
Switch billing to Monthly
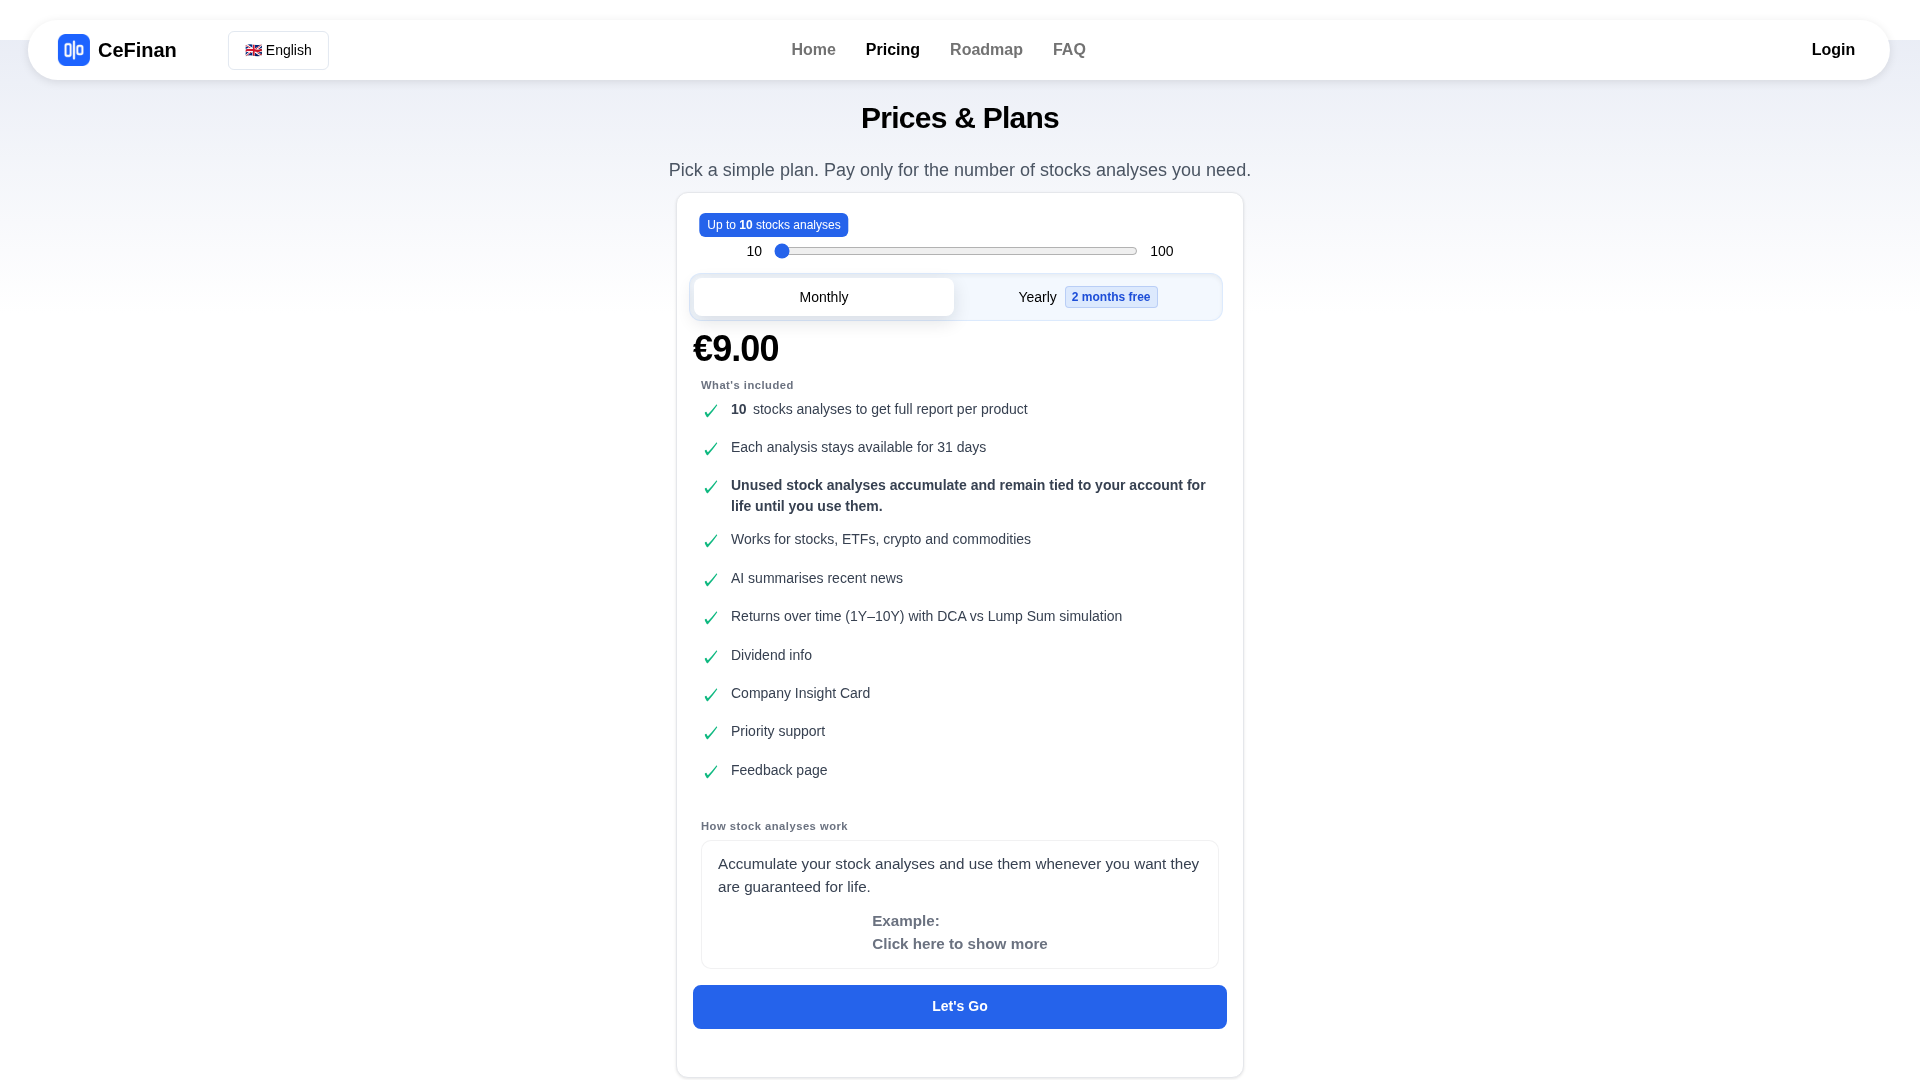click(x=823, y=297)
